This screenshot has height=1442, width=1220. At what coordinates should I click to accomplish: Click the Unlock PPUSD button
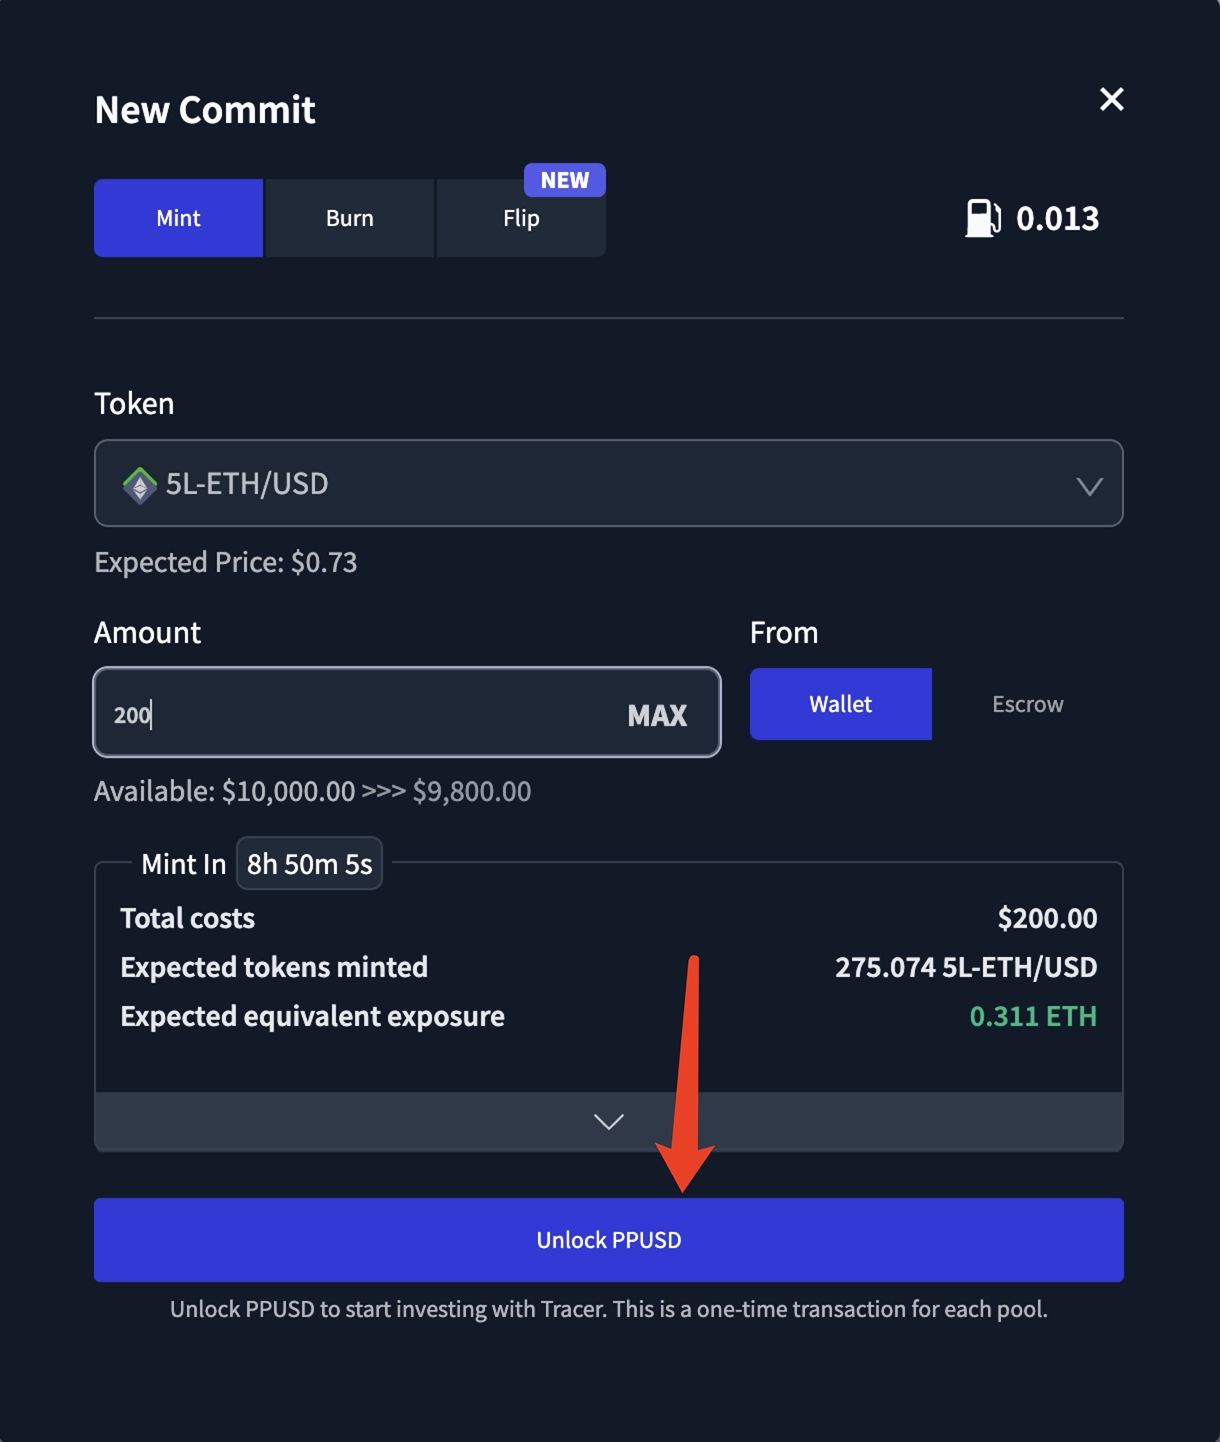(x=608, y=1240)
